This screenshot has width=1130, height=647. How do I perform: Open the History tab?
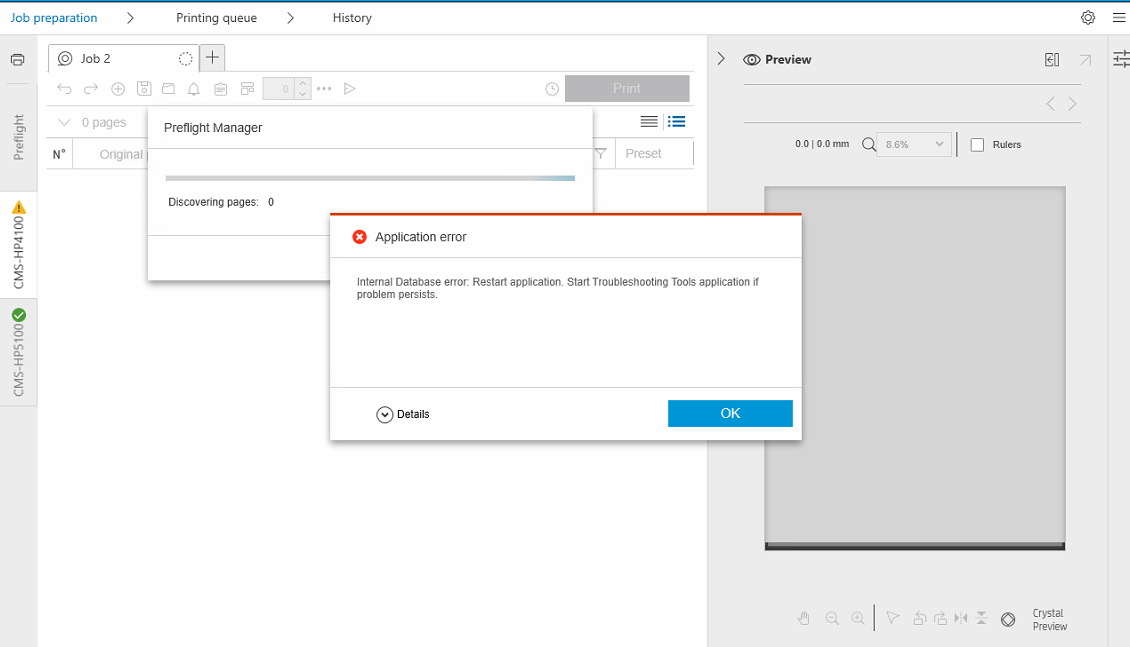click(351, 17)
